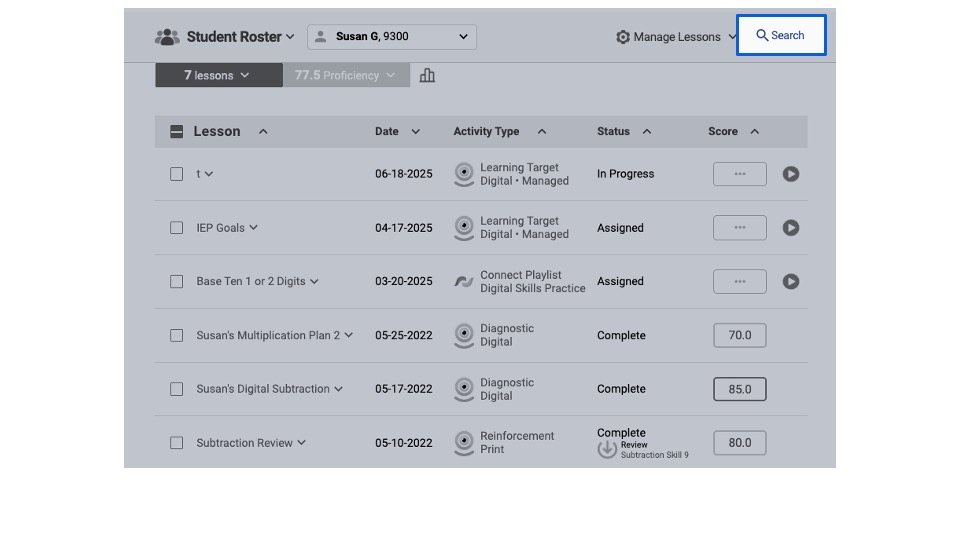Image resolution: width=960 pixels, height=540 pixels.
Task: Click the In Progress status
Action: click(625, 174)
